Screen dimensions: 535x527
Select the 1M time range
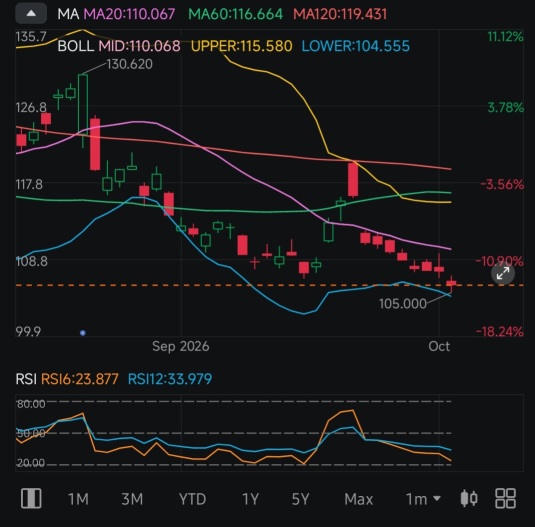click(x=78, y=499)
